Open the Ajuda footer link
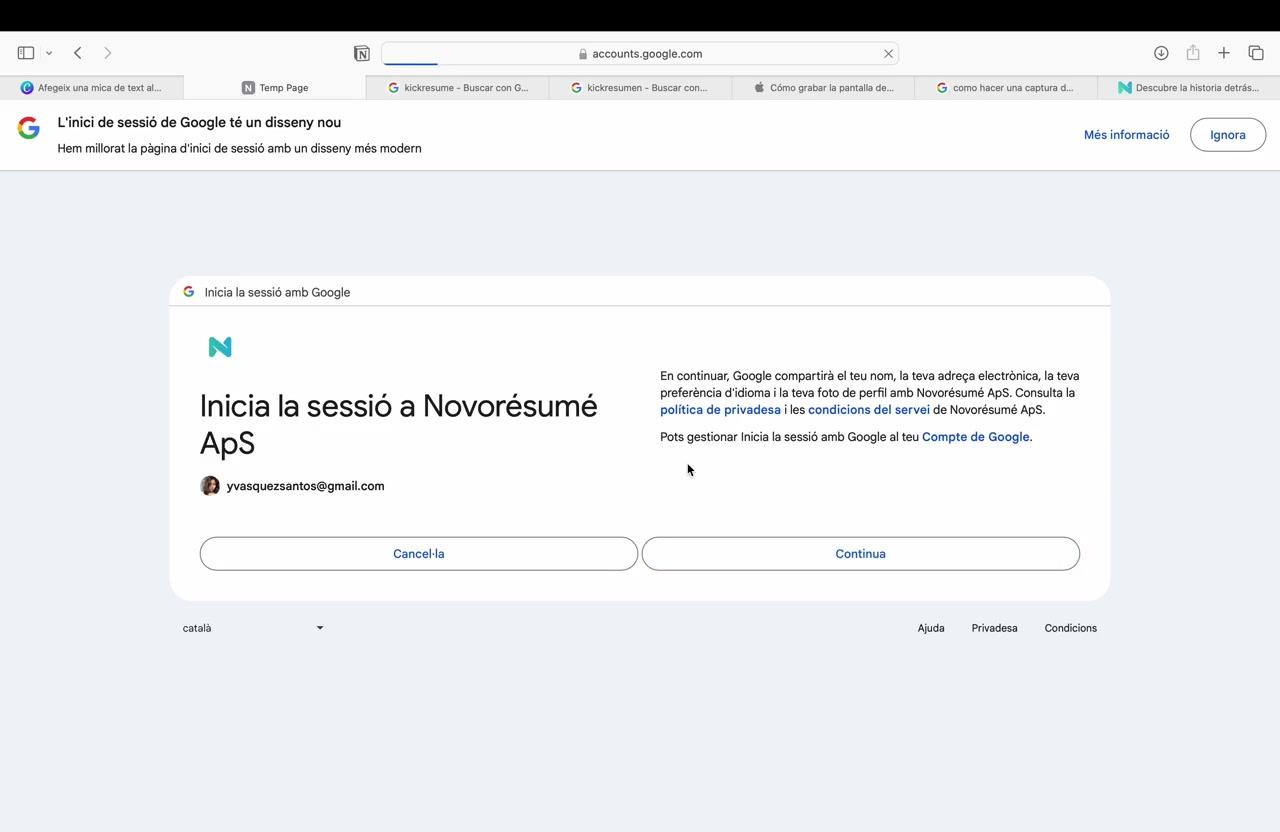 [x=931, y=628]
